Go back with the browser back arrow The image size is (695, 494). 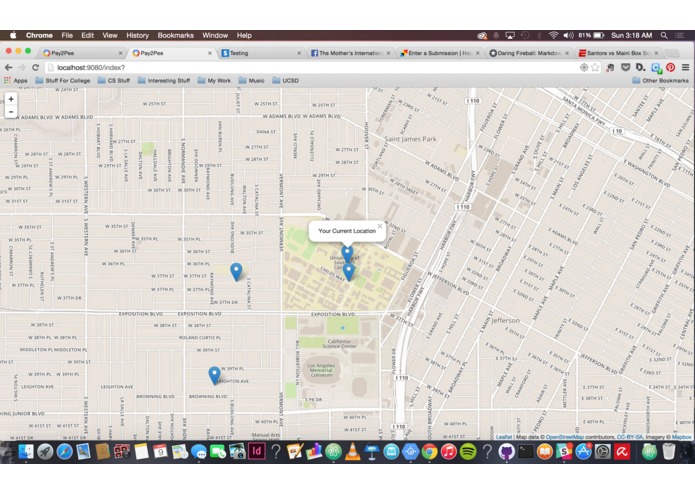coord(8,67)
